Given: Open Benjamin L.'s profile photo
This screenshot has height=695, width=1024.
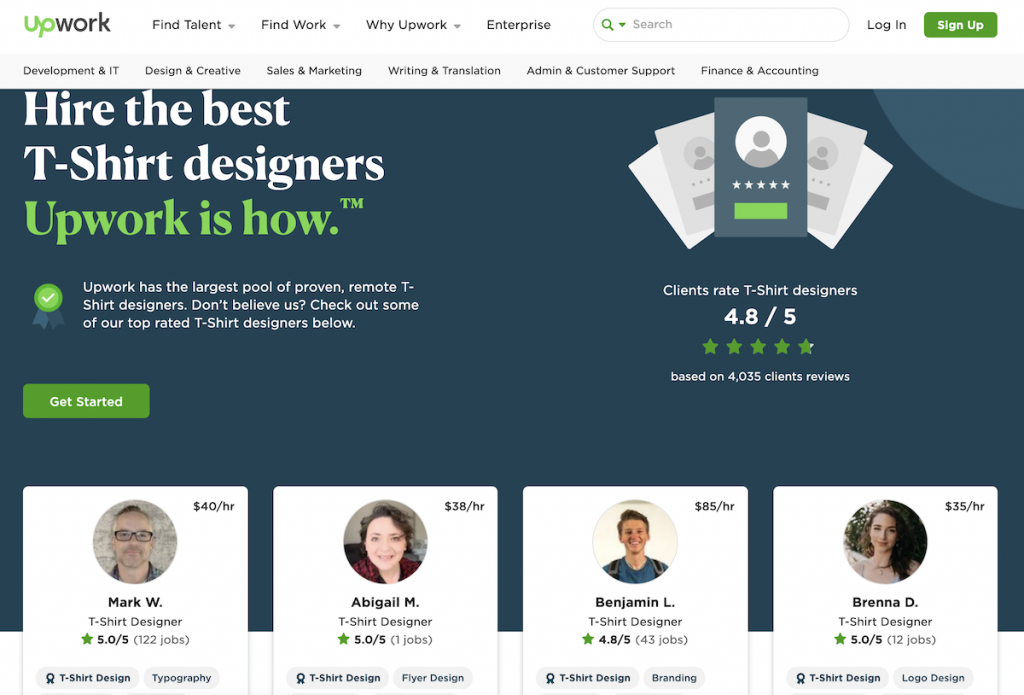Looking at the screenshot, I should click(635, 542).
